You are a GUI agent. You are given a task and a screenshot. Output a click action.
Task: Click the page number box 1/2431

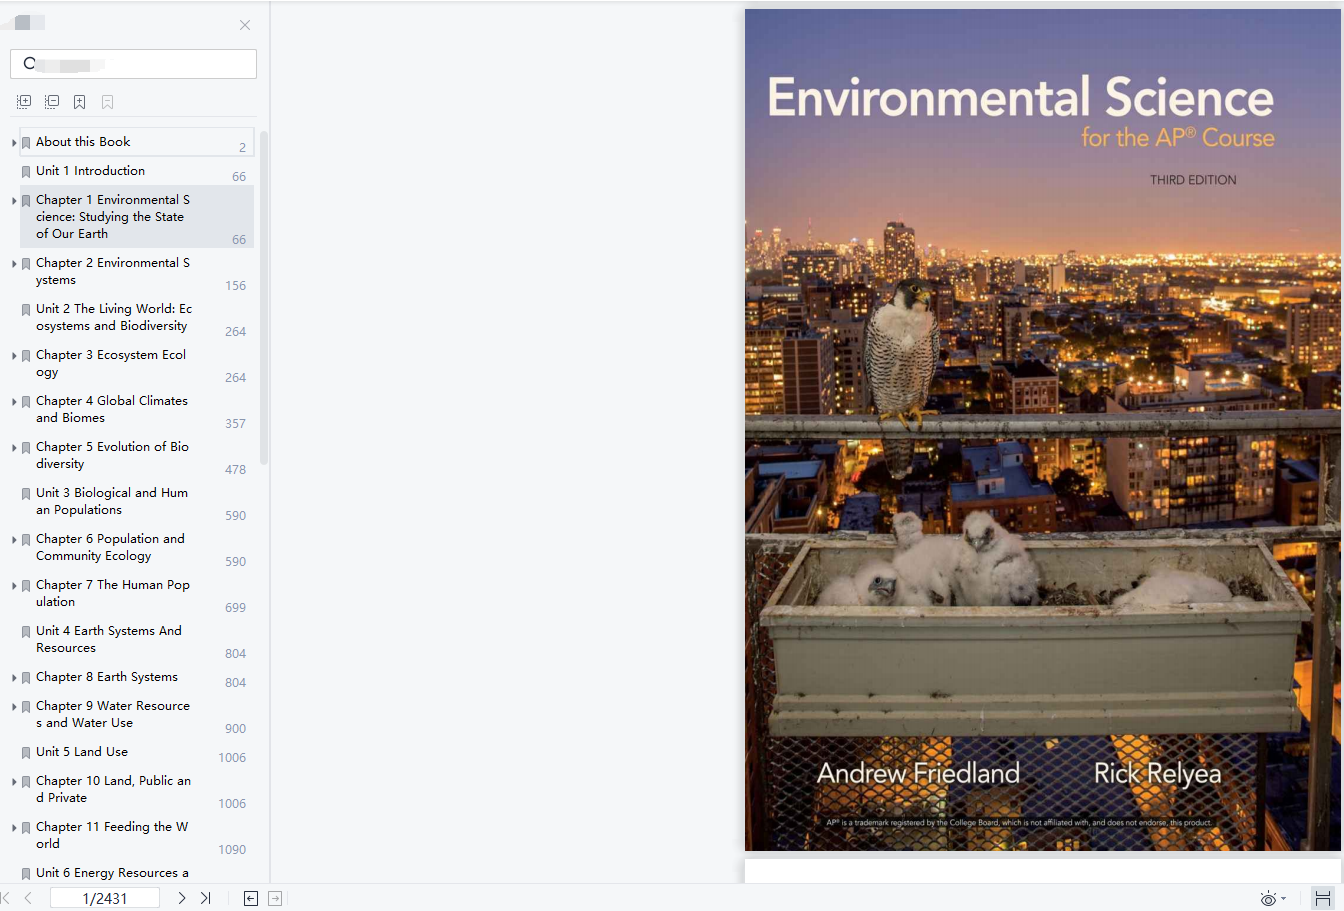pos(105,898)
